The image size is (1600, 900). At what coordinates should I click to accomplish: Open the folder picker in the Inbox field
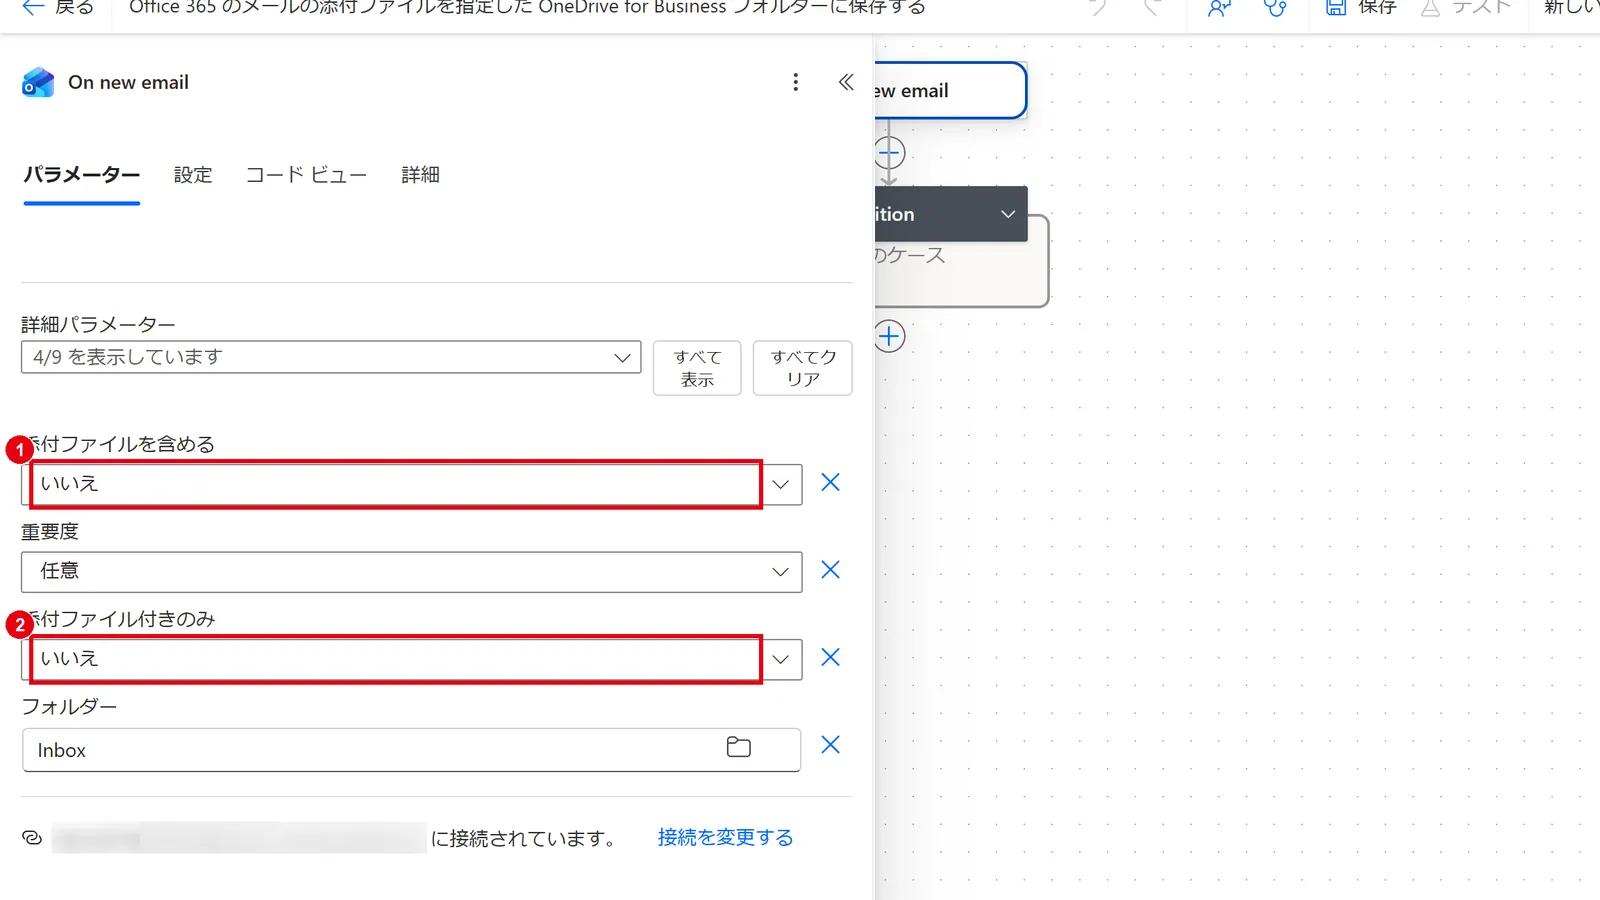(739, 747)
